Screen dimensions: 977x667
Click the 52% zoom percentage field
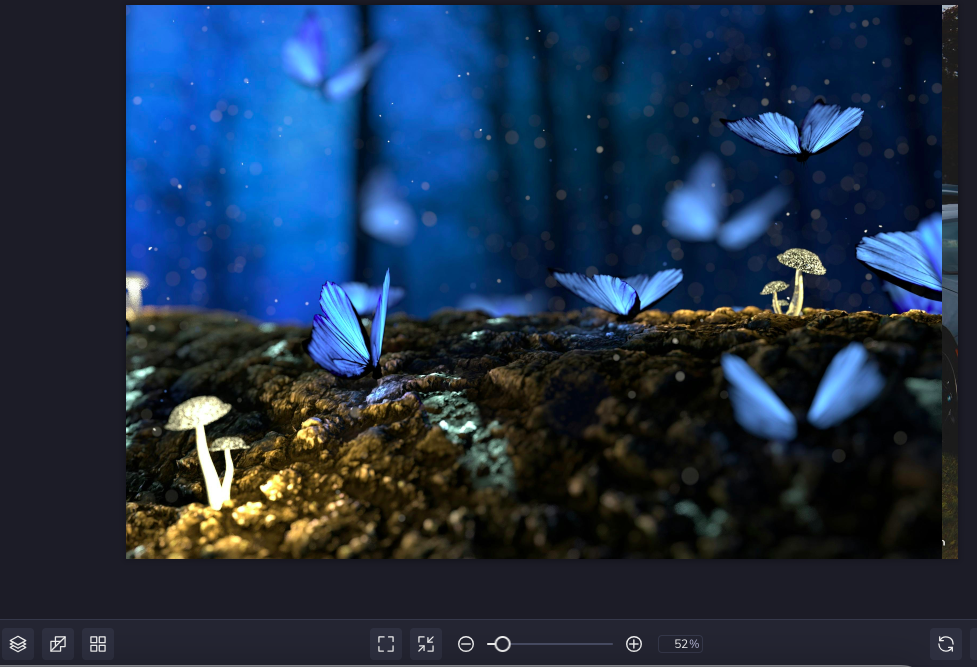click(x=680, y=644)
